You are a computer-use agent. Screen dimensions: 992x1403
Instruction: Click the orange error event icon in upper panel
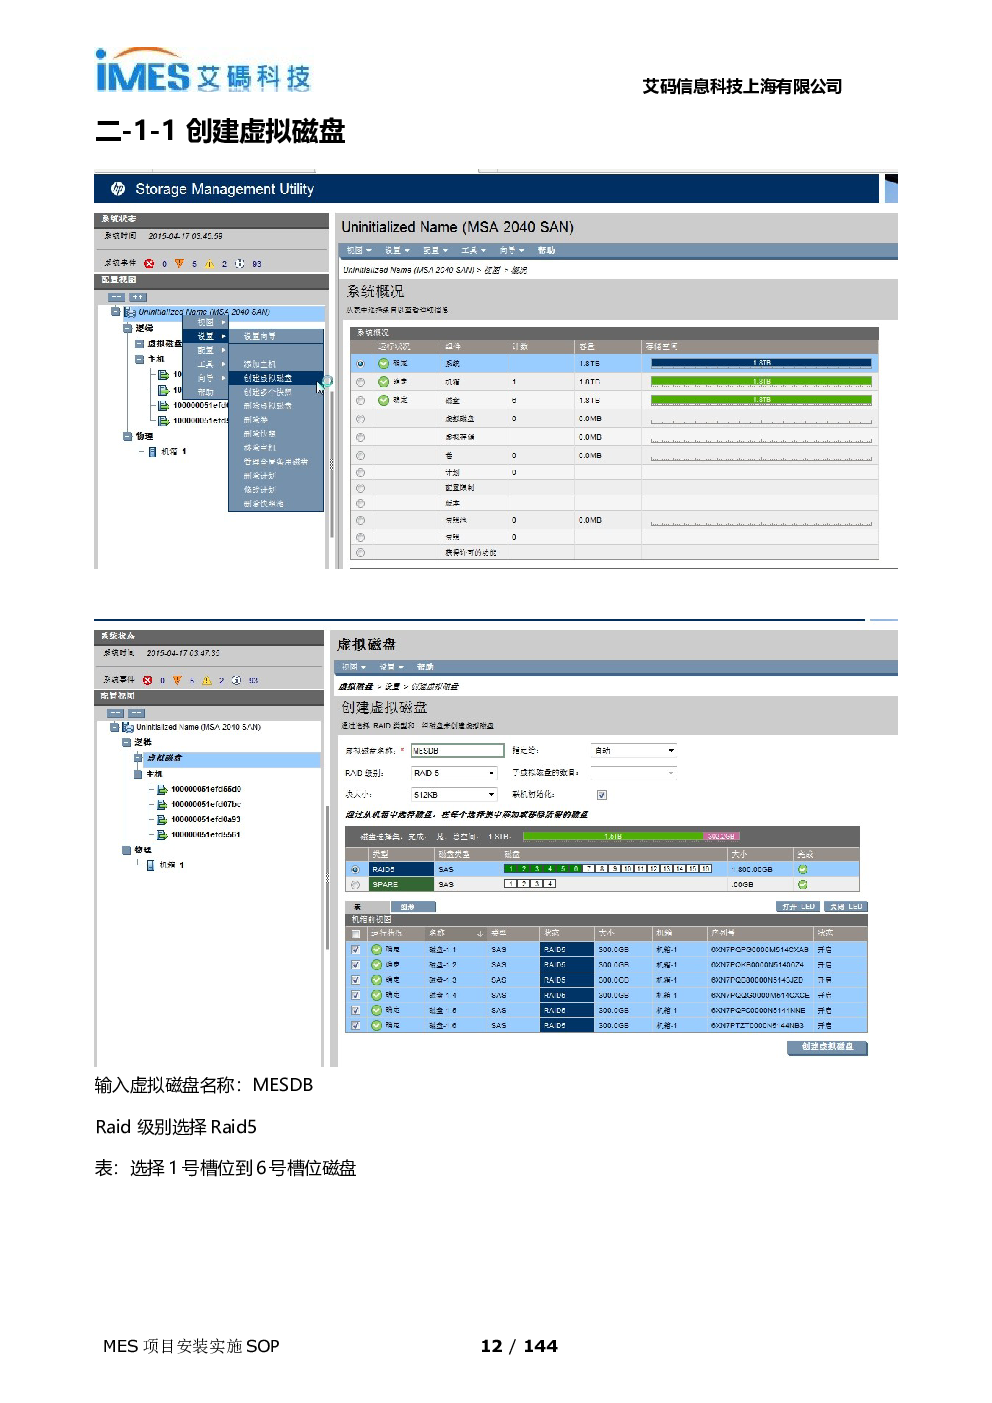pos(179,264)
